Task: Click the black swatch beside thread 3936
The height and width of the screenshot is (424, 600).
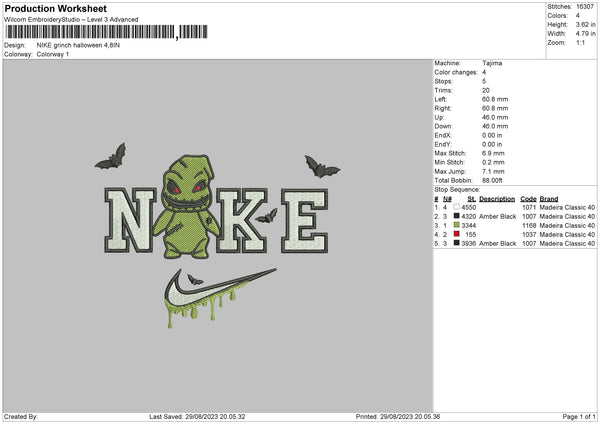Action: (457, 243)
